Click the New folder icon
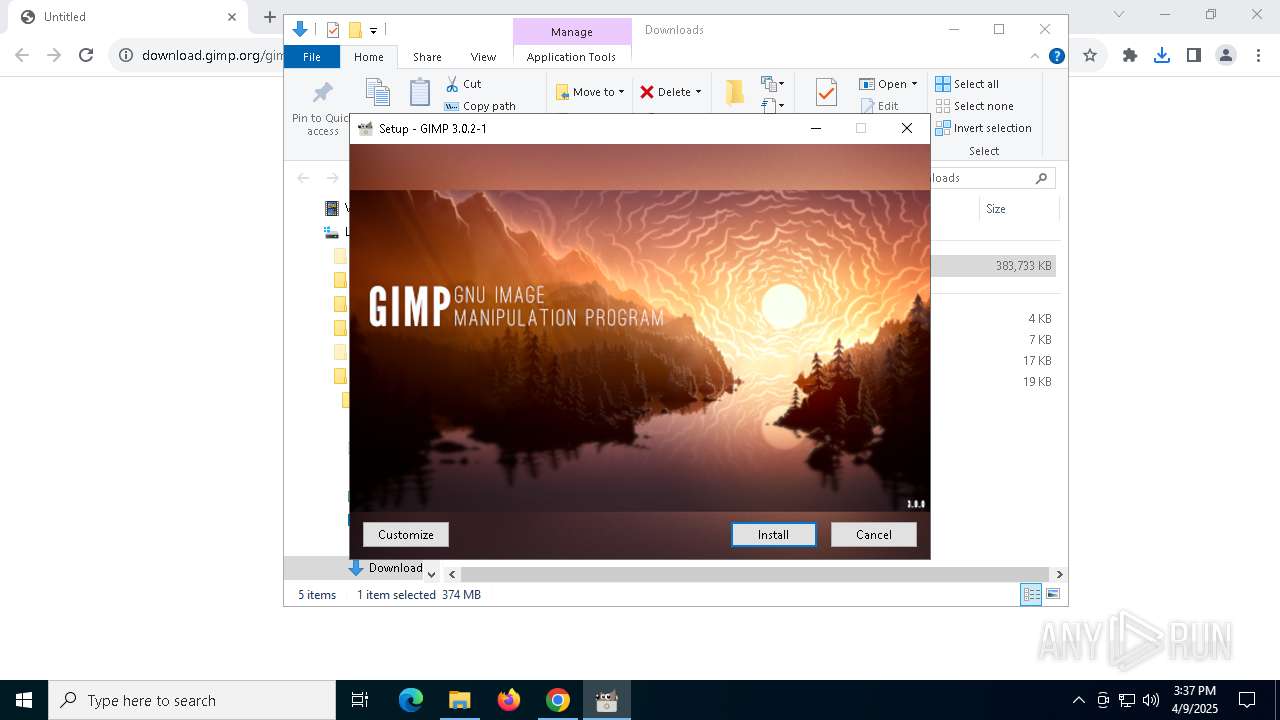Screen dimensions: 1280x720 pos(735,93)
